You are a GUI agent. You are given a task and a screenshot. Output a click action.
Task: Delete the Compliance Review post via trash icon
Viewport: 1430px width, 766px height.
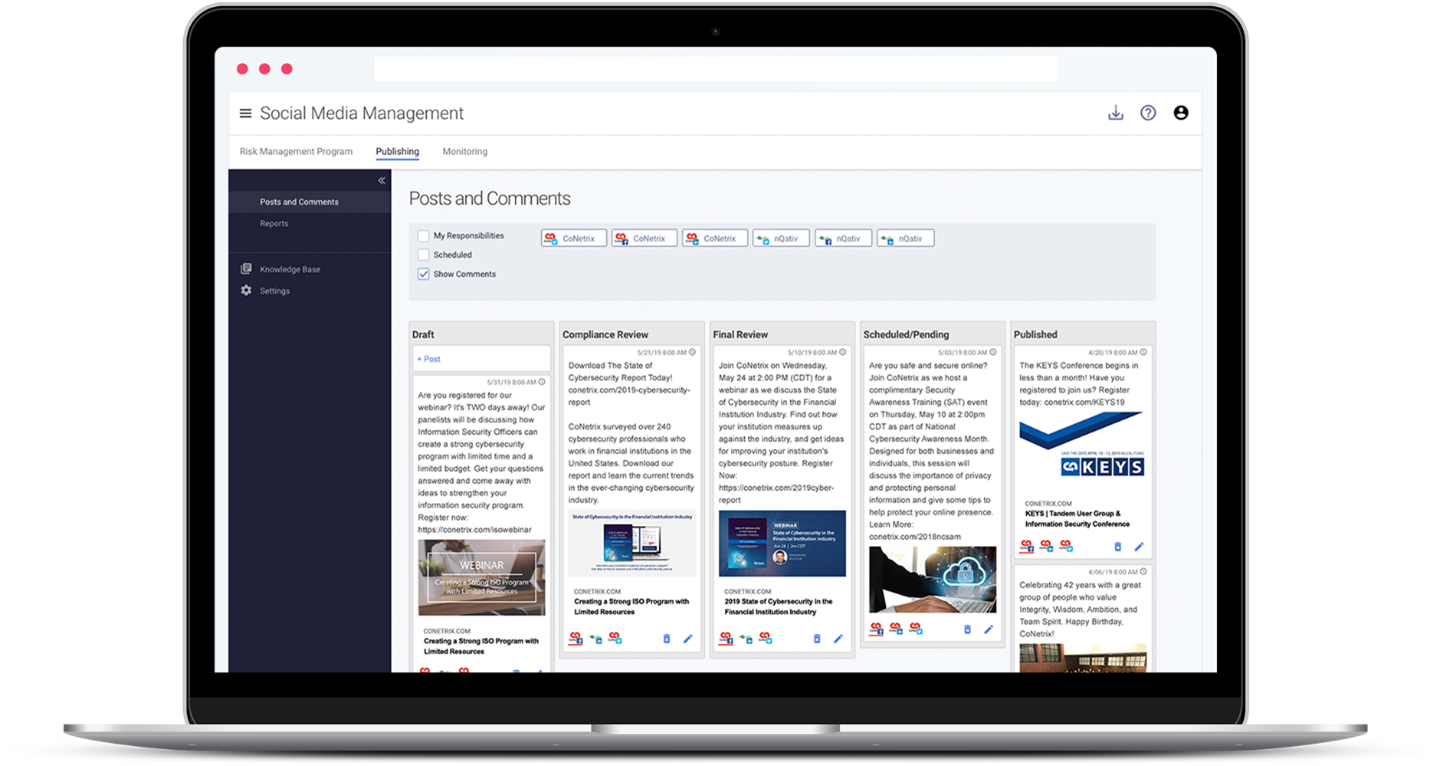pos(666,638)
